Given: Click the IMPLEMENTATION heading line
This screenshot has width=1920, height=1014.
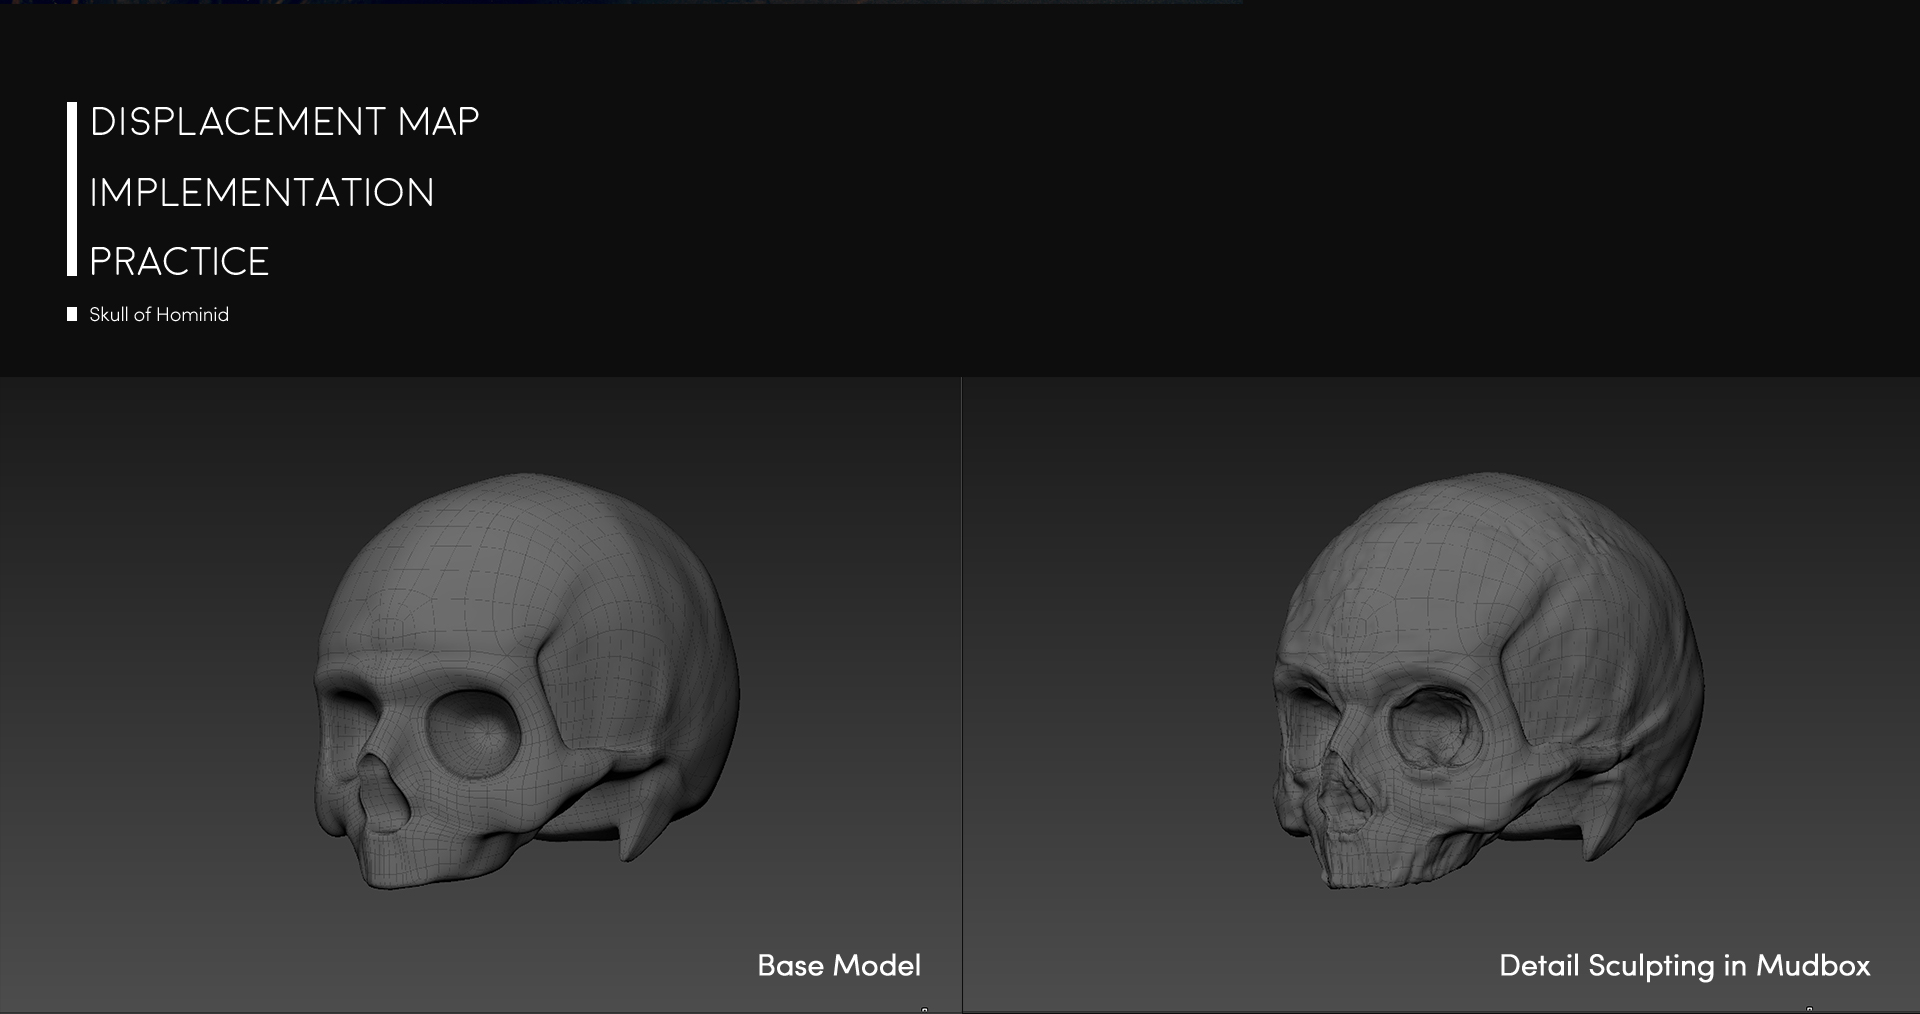Looking at the screenshot, I should click(262, 192).
